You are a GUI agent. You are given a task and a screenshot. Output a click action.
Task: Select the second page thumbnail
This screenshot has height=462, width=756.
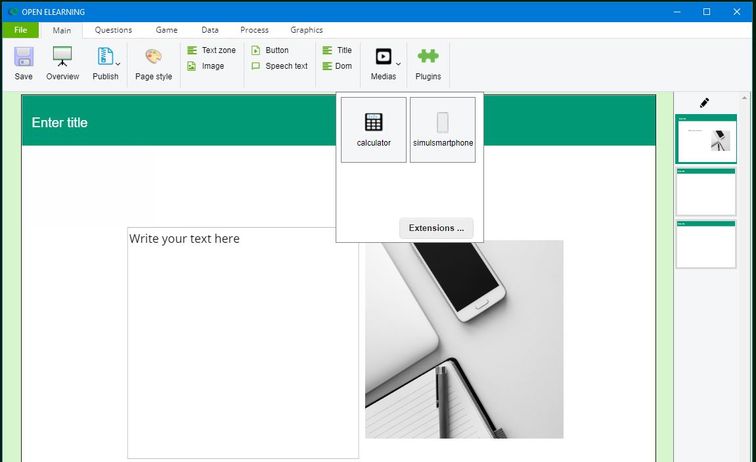point(705,192)
